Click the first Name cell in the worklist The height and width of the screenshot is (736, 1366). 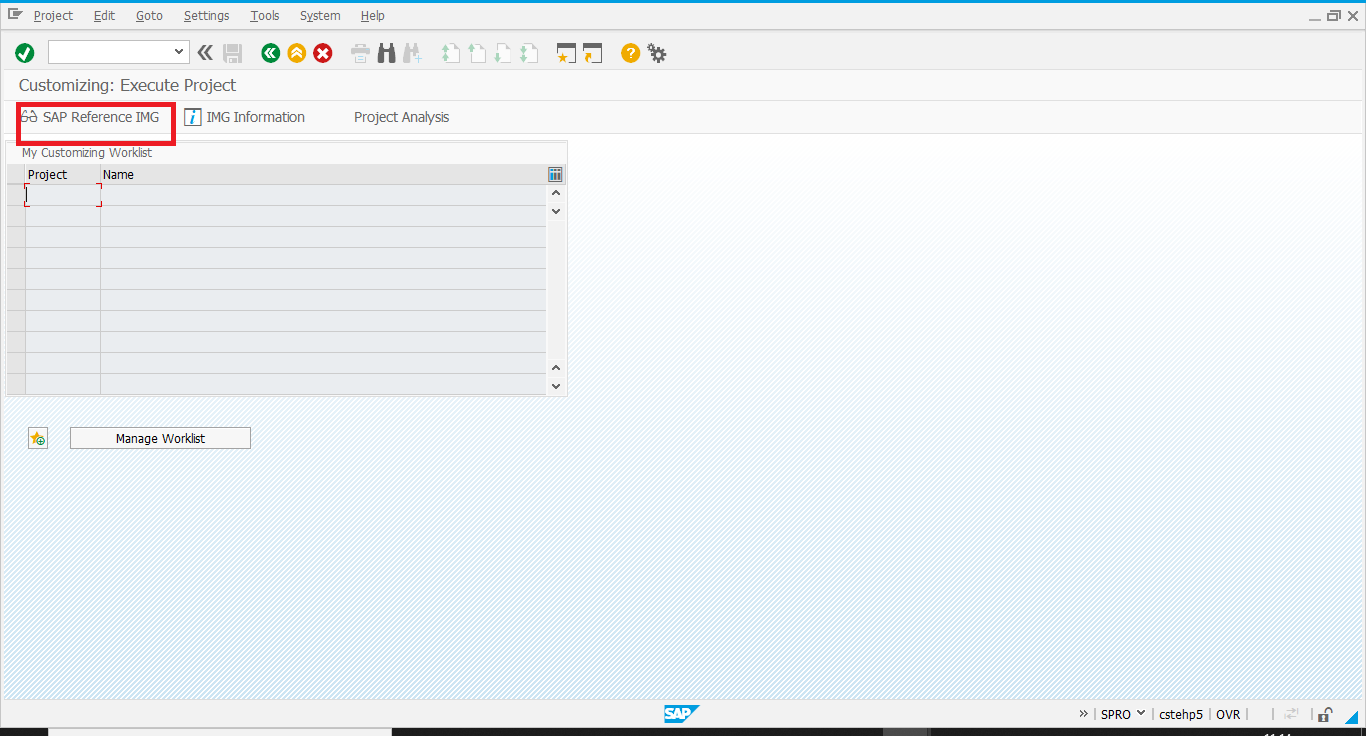323,195
